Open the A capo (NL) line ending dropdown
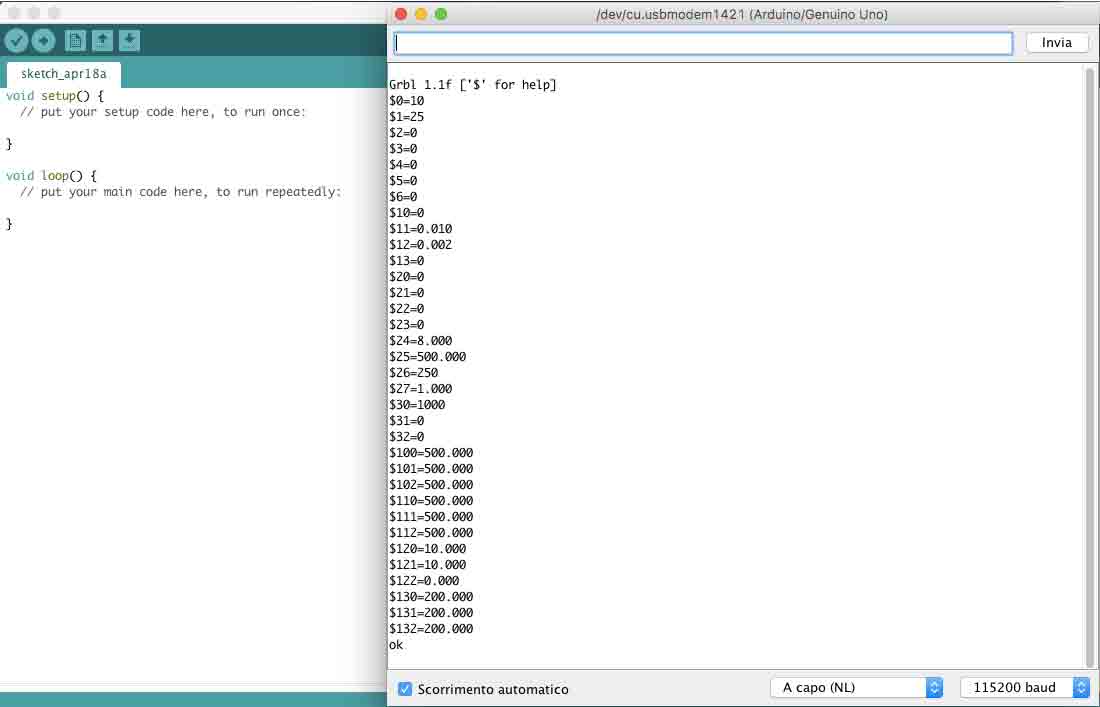The width and height of the screenshot is (1100, 707). coord(856,687)
